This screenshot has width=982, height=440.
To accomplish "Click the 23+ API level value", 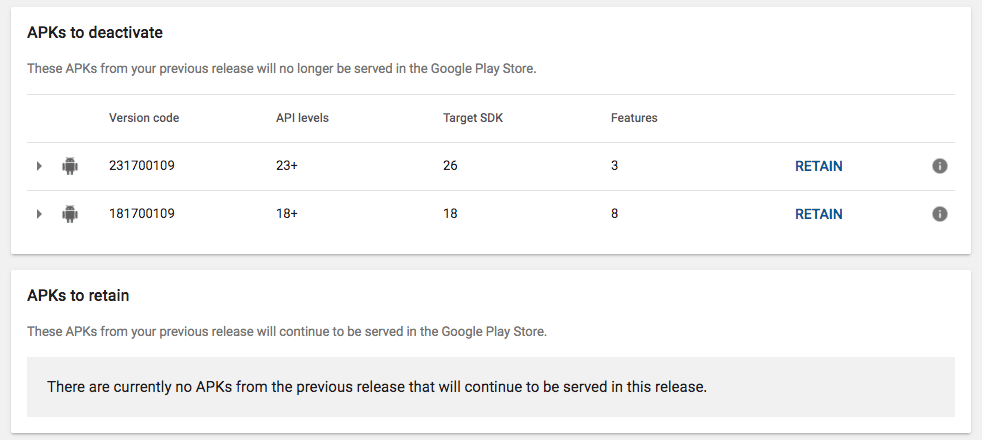I will [x=287, y=166].
